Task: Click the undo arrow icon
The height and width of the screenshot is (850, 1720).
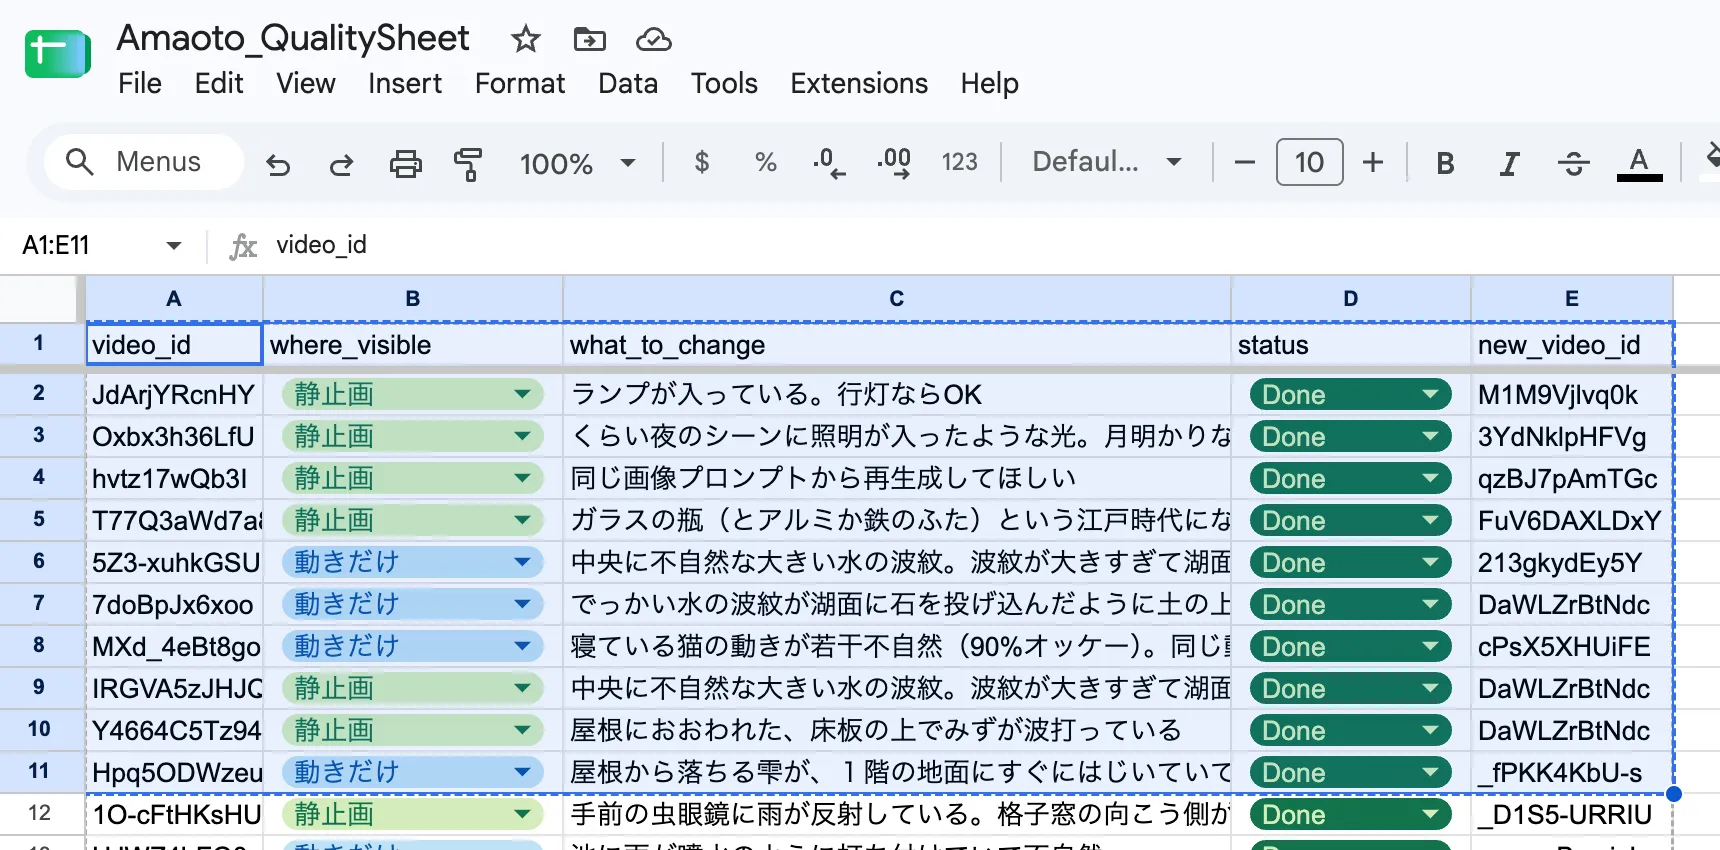Action: [x=278, y=163]
